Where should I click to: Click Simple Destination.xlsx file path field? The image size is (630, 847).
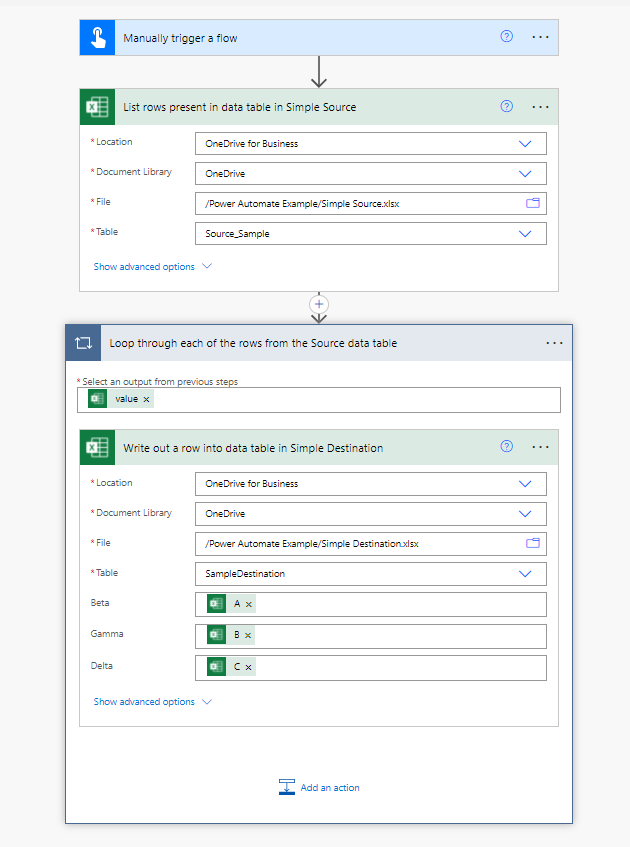(x=371, y=543)
